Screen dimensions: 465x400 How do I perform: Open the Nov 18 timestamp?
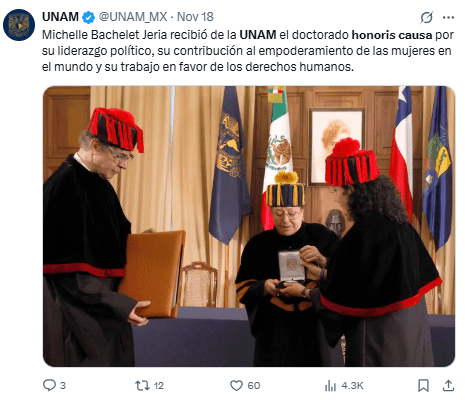195,17
